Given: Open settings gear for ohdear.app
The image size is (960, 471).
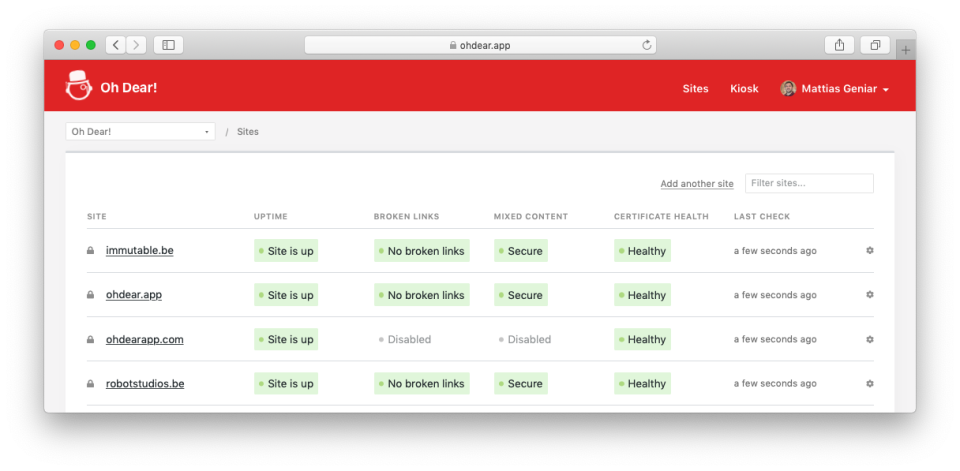Looking at the screenshot, I should click(869, 295).
